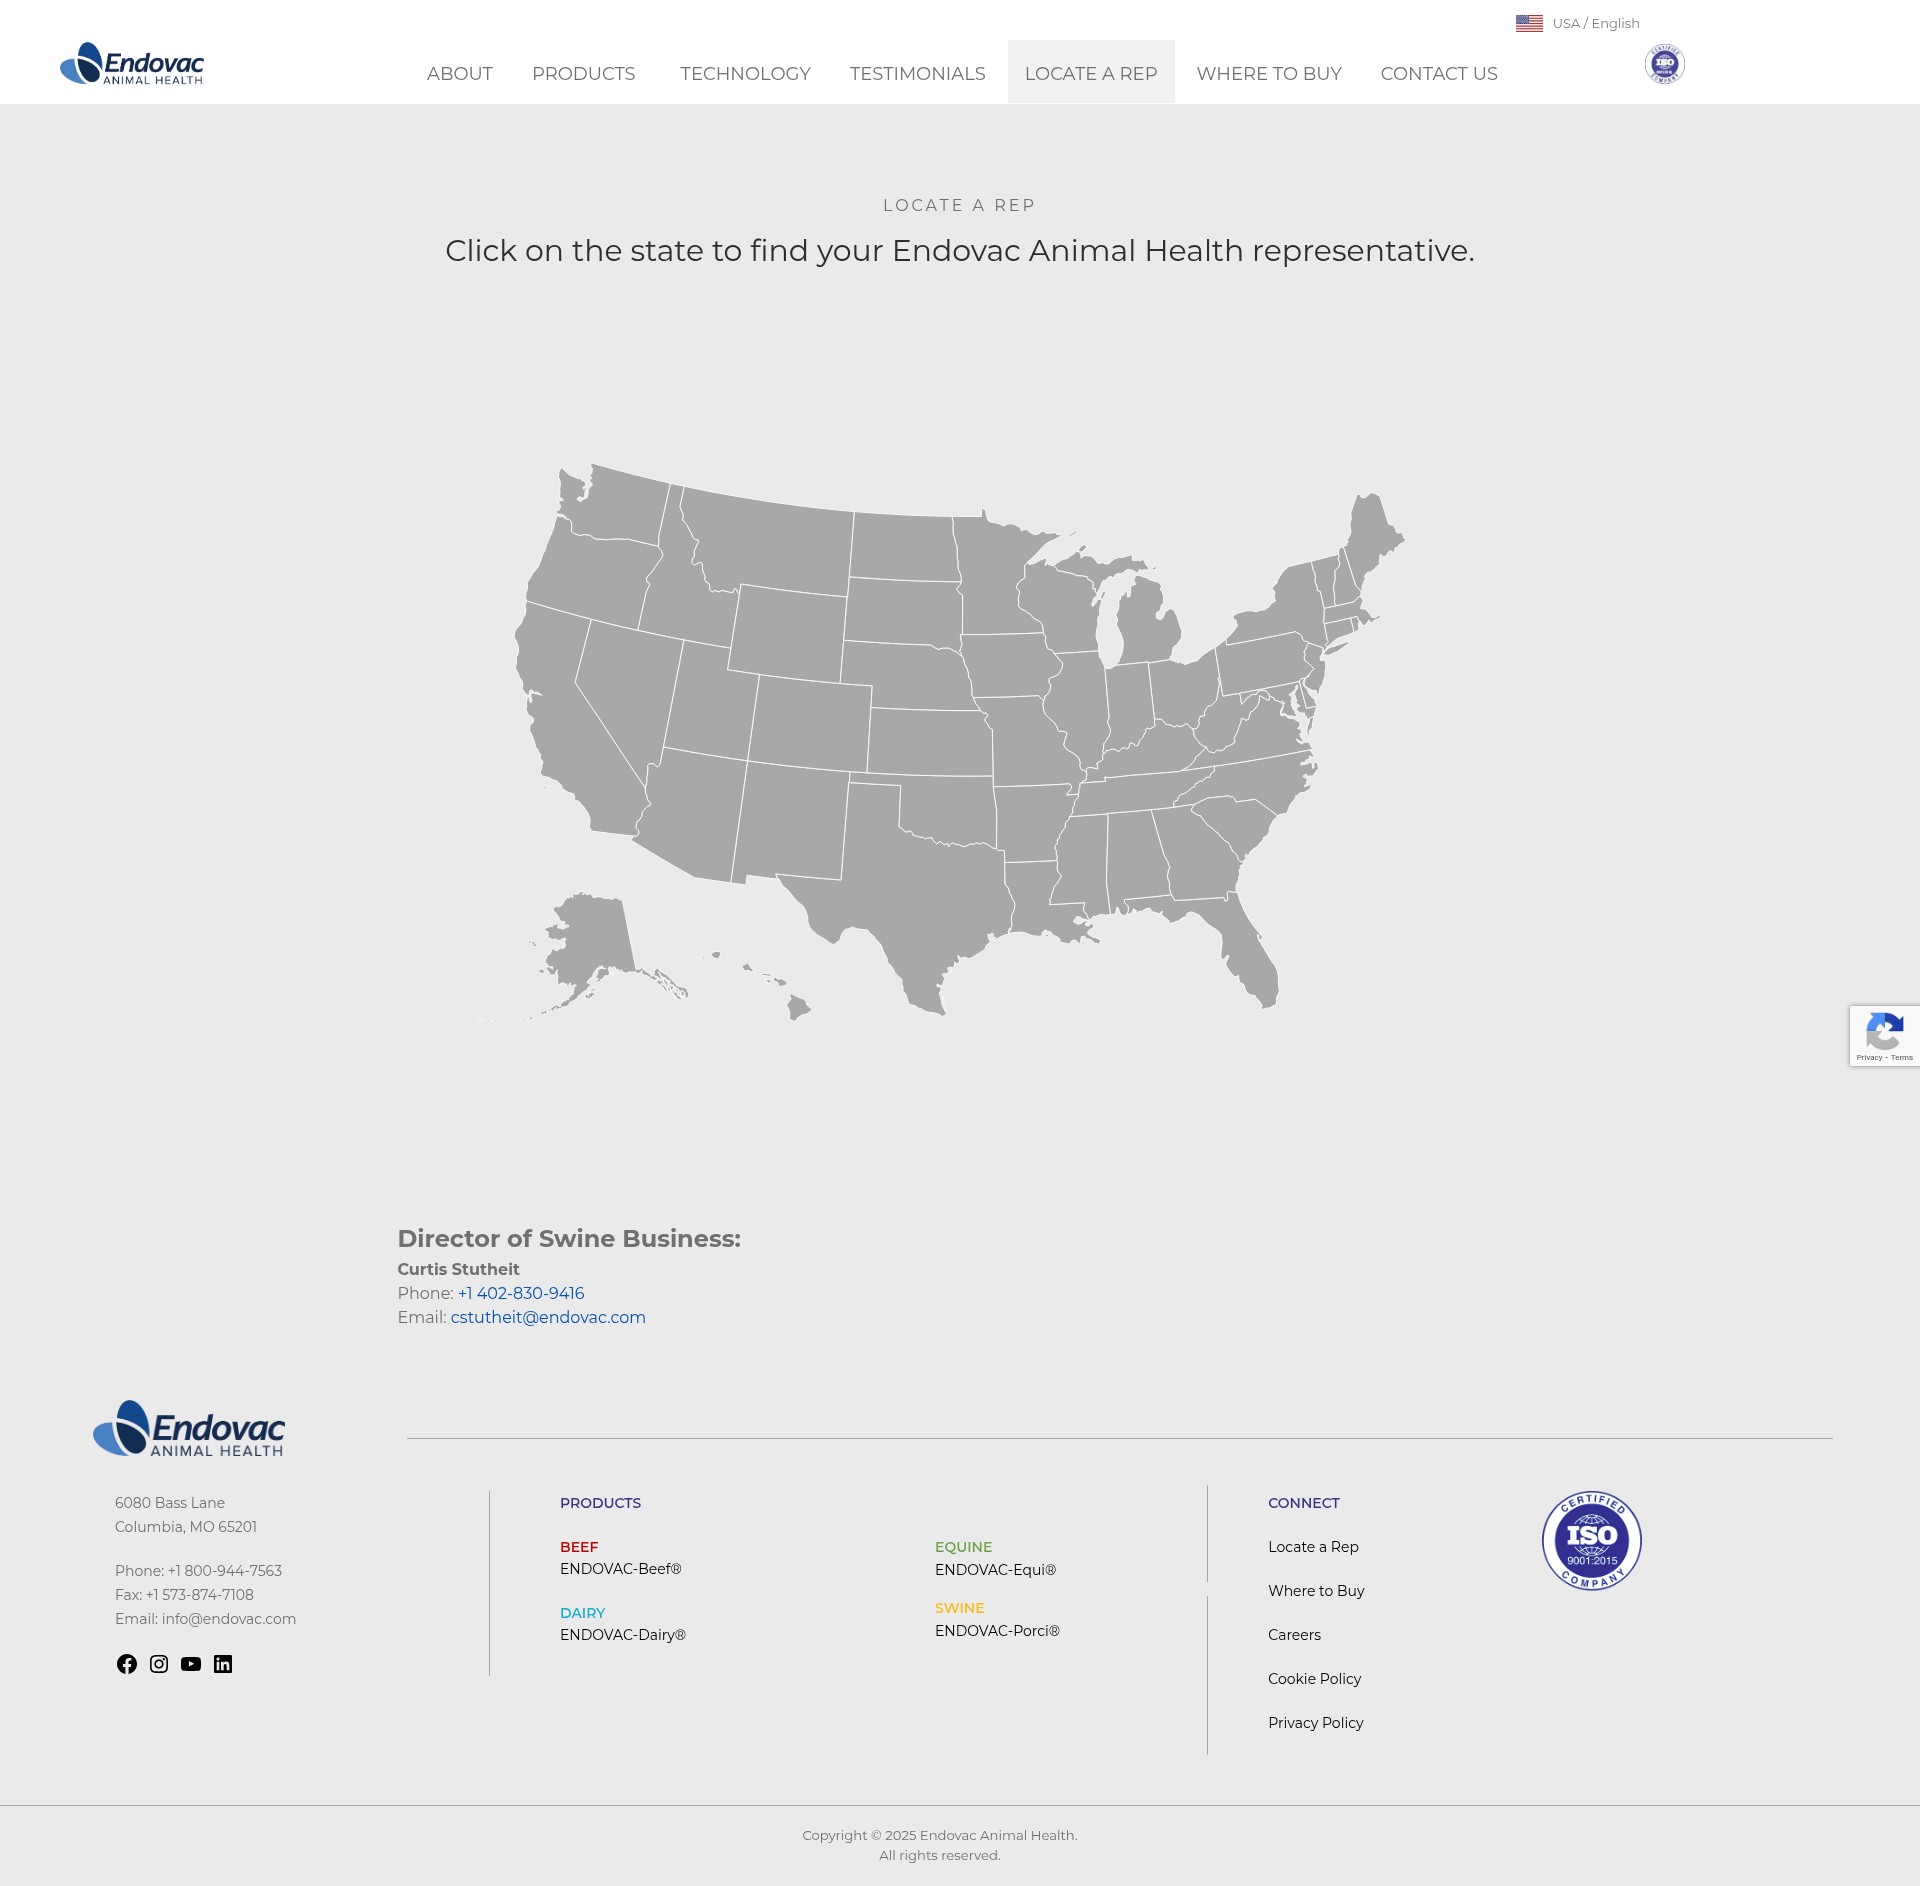
Task: Click the footer Where to Buy link
Action: (1316, 1591)
